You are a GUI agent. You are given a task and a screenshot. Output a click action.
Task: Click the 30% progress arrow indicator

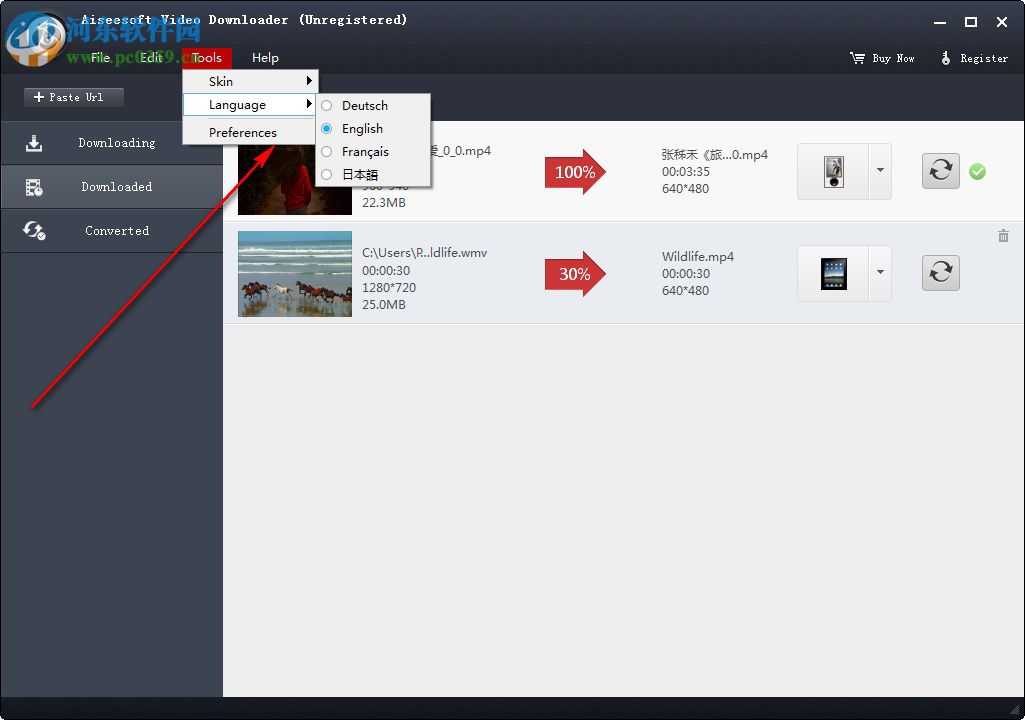point(575,273)
